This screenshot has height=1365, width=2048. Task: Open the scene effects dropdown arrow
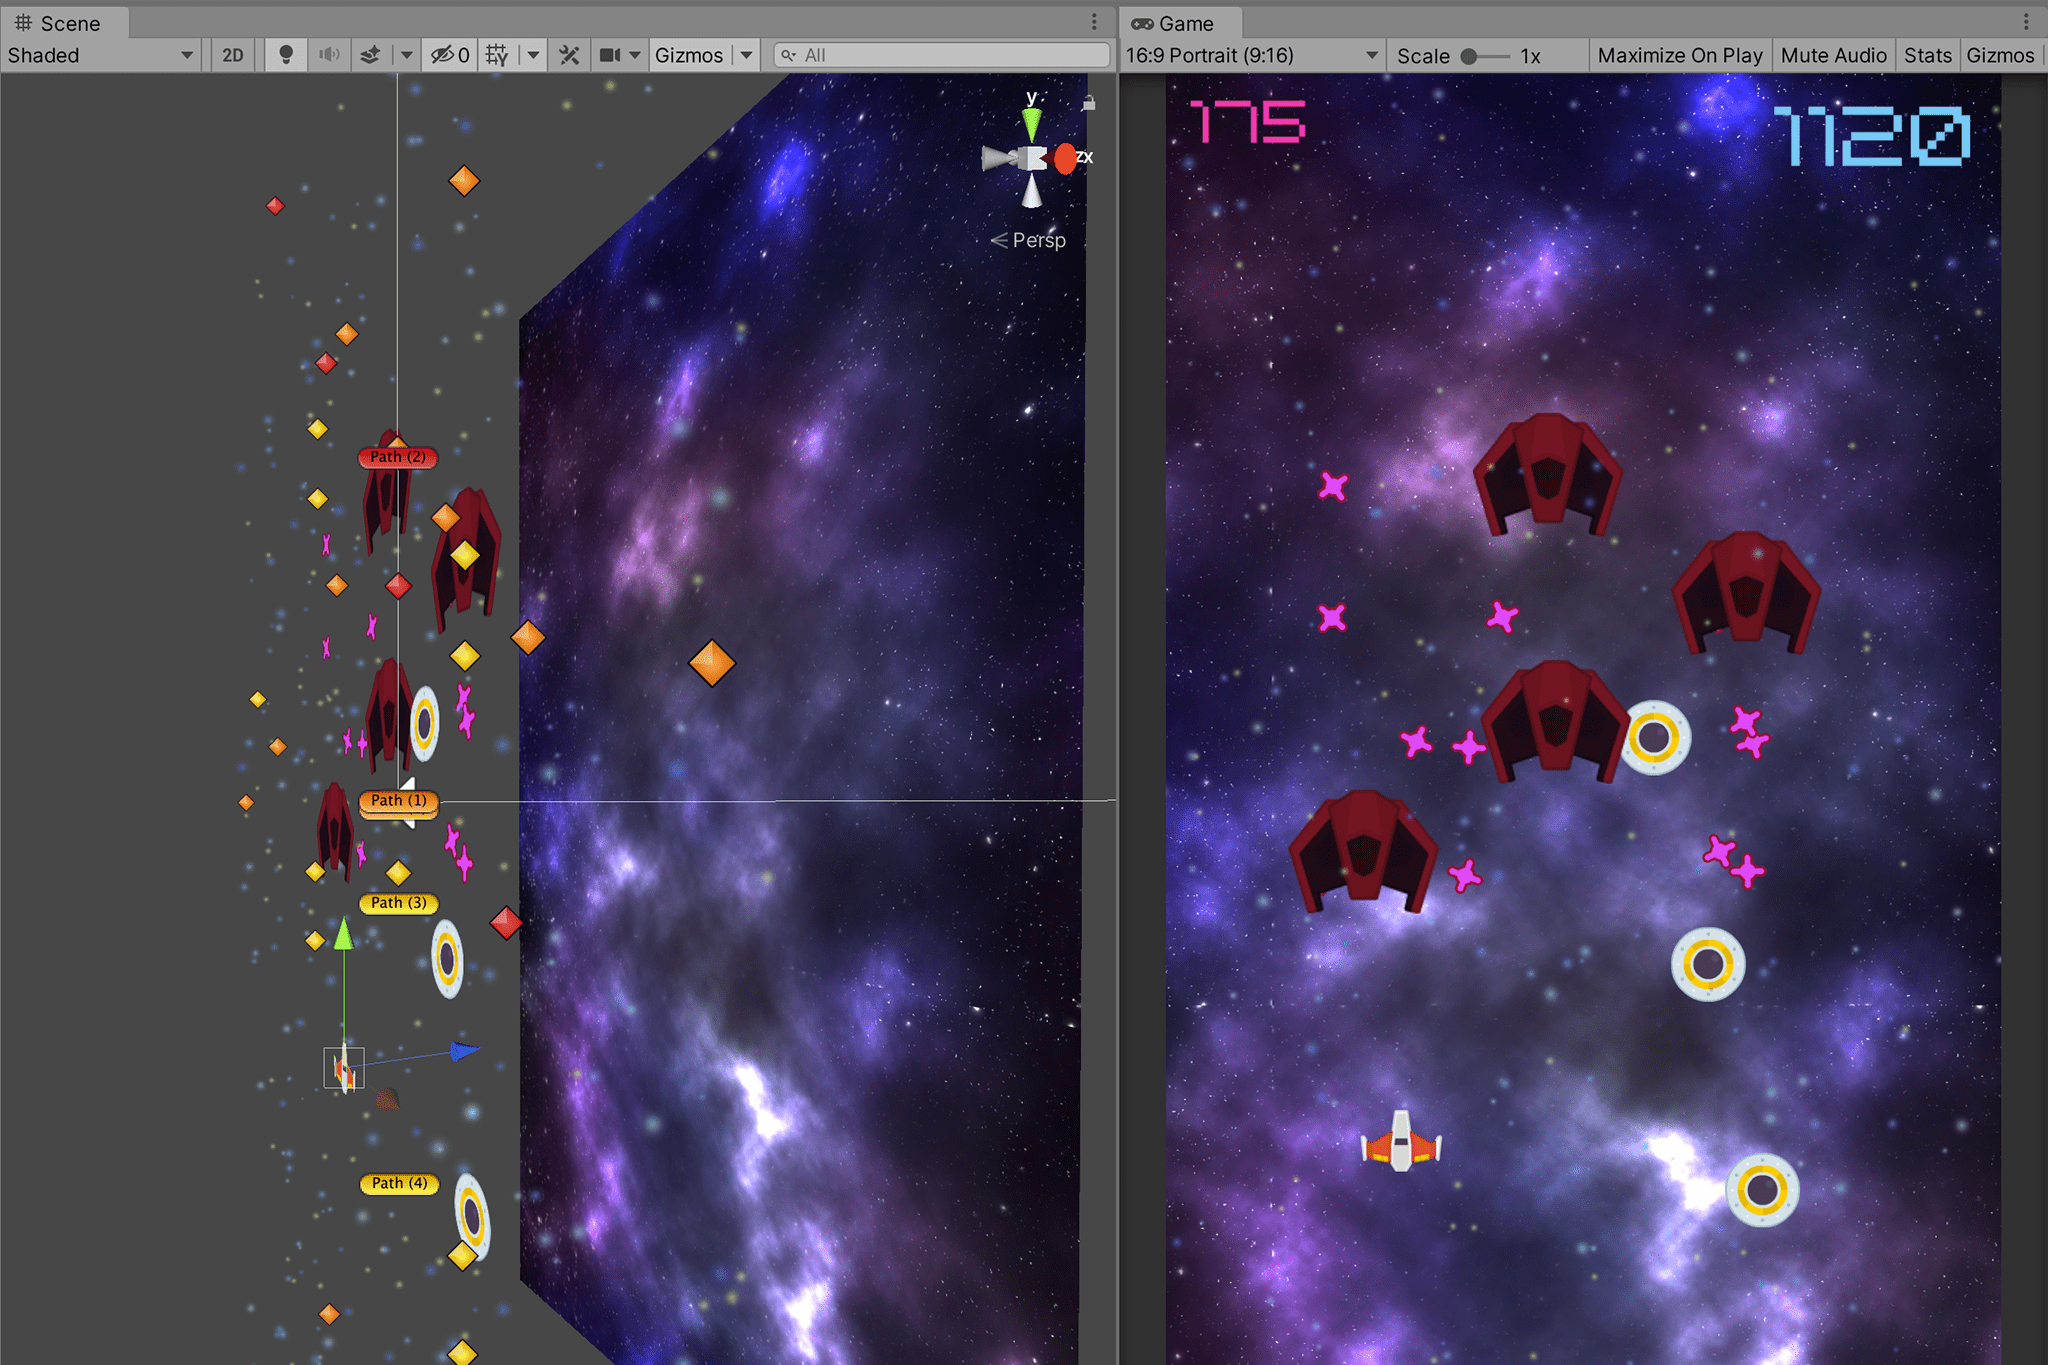point(406,55)
